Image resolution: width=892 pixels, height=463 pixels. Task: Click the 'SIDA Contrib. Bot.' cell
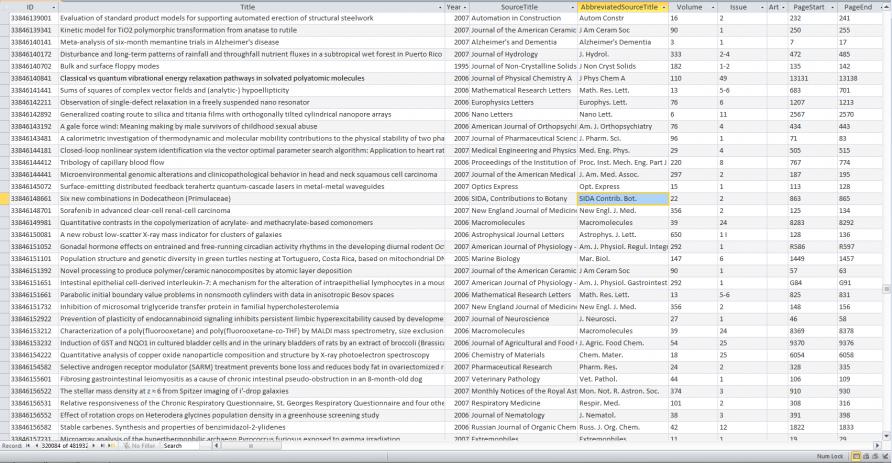tap(622, 199)
